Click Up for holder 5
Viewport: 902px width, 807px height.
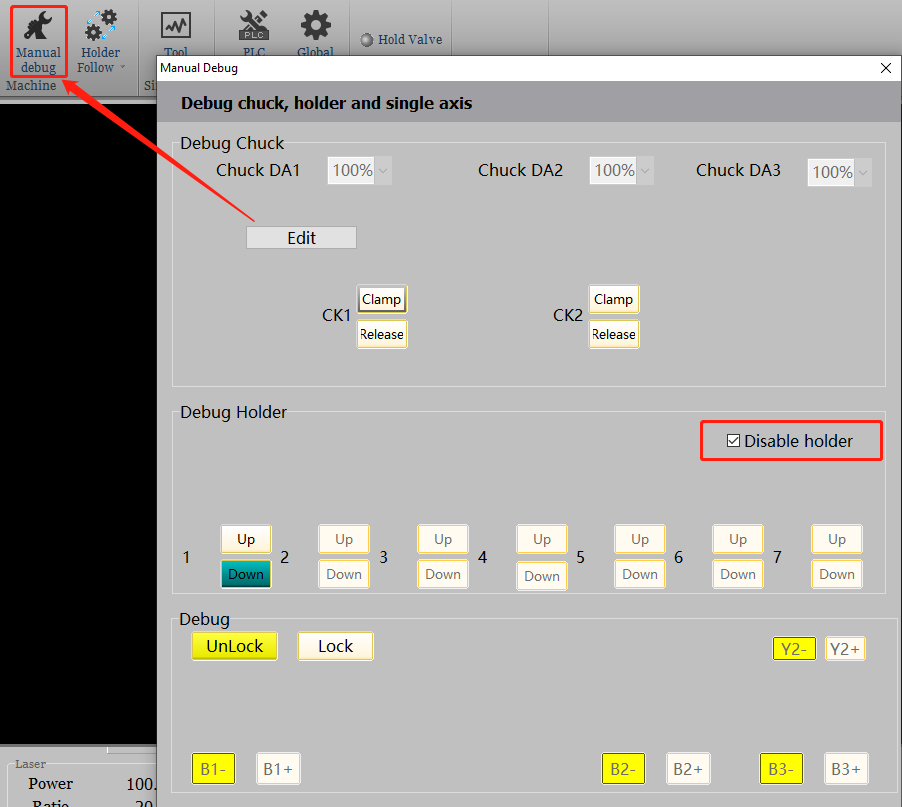[640, 539]
